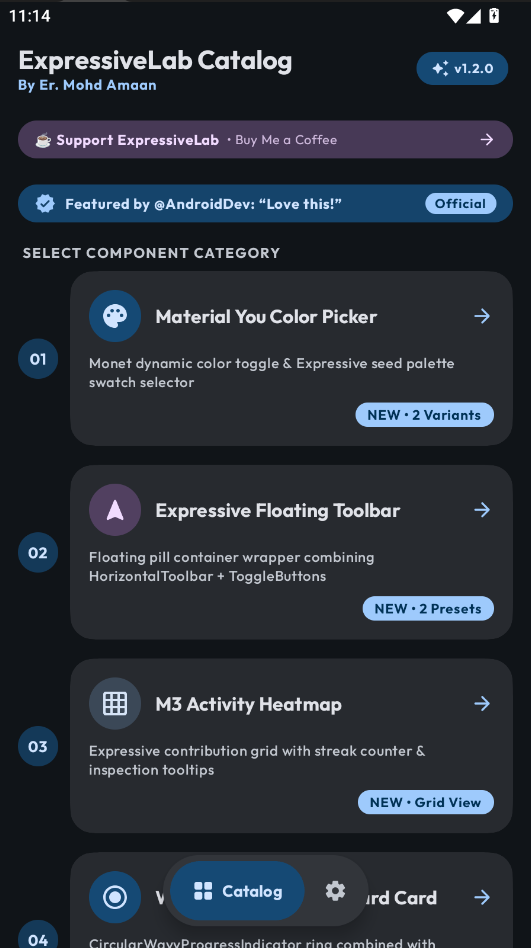Open M3 Activity Heatmap via arrow
The height and width of the screenshot is (948, 531).
pos(482,704)
